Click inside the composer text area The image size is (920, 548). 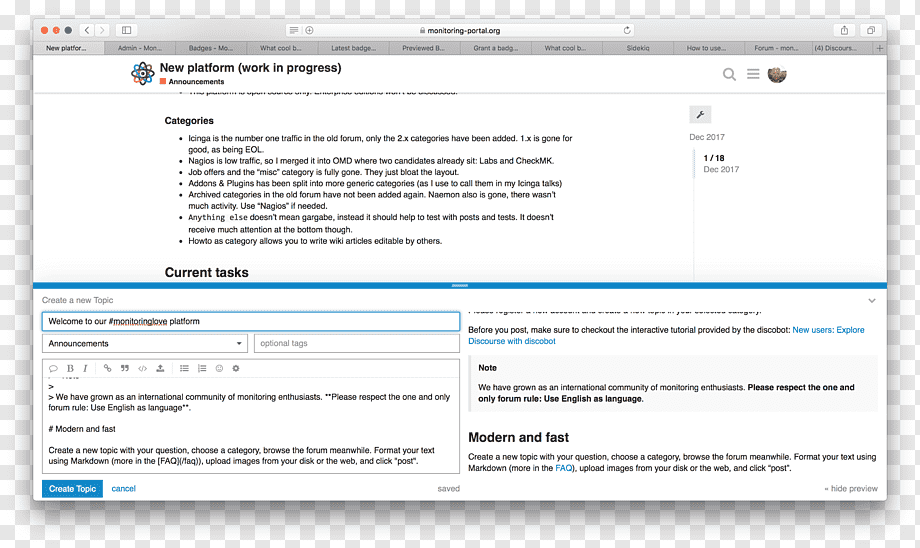click(x=251, y=425)
